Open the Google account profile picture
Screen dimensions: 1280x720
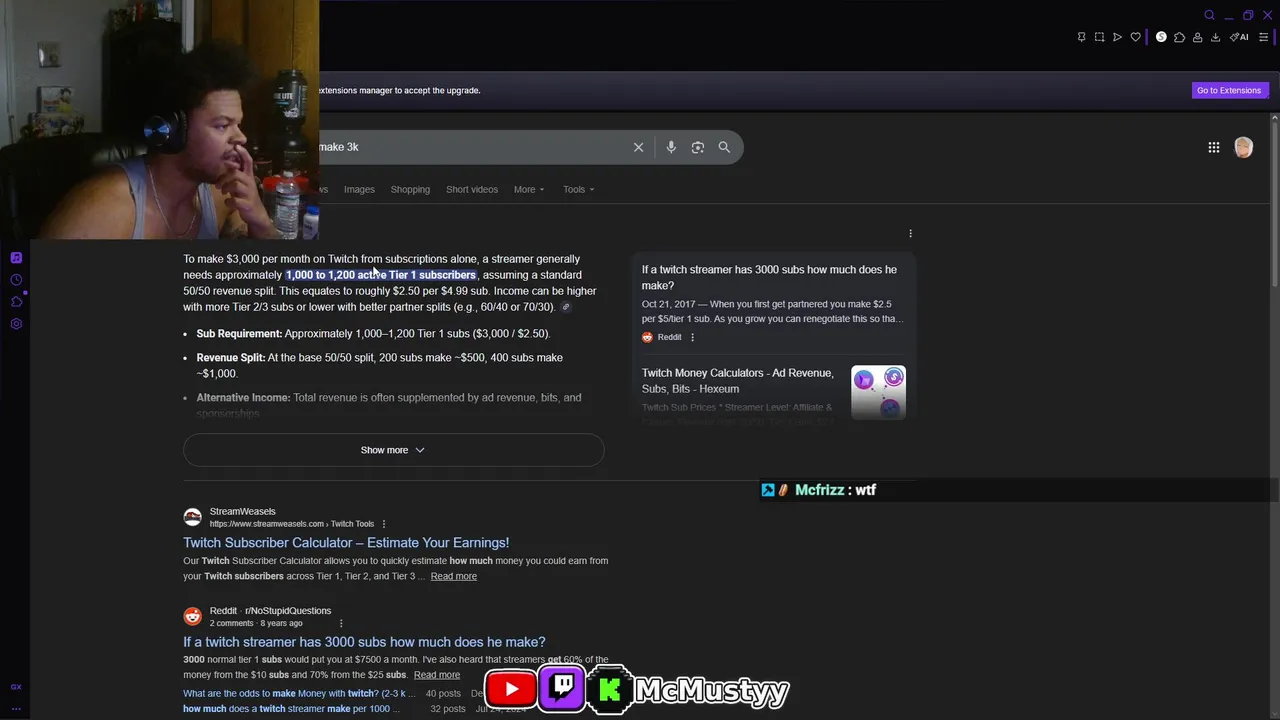(1243, 148)
